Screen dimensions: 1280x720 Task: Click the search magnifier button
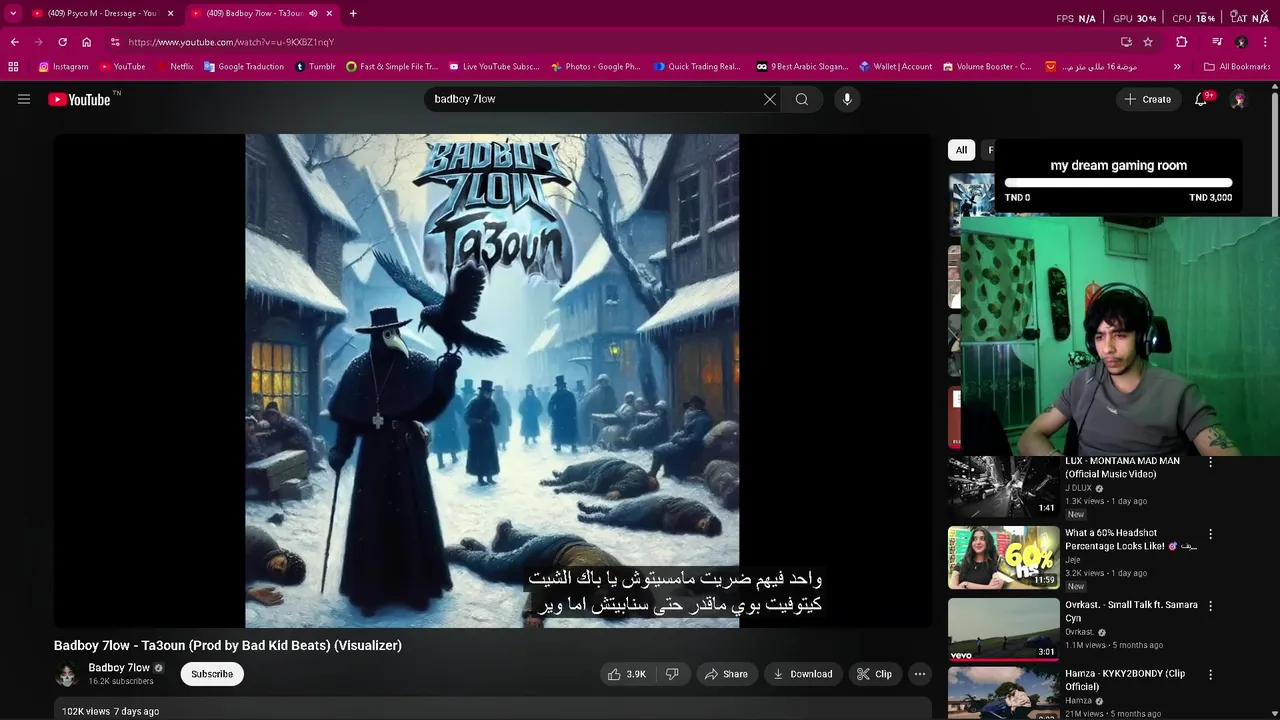coord(802,99)
